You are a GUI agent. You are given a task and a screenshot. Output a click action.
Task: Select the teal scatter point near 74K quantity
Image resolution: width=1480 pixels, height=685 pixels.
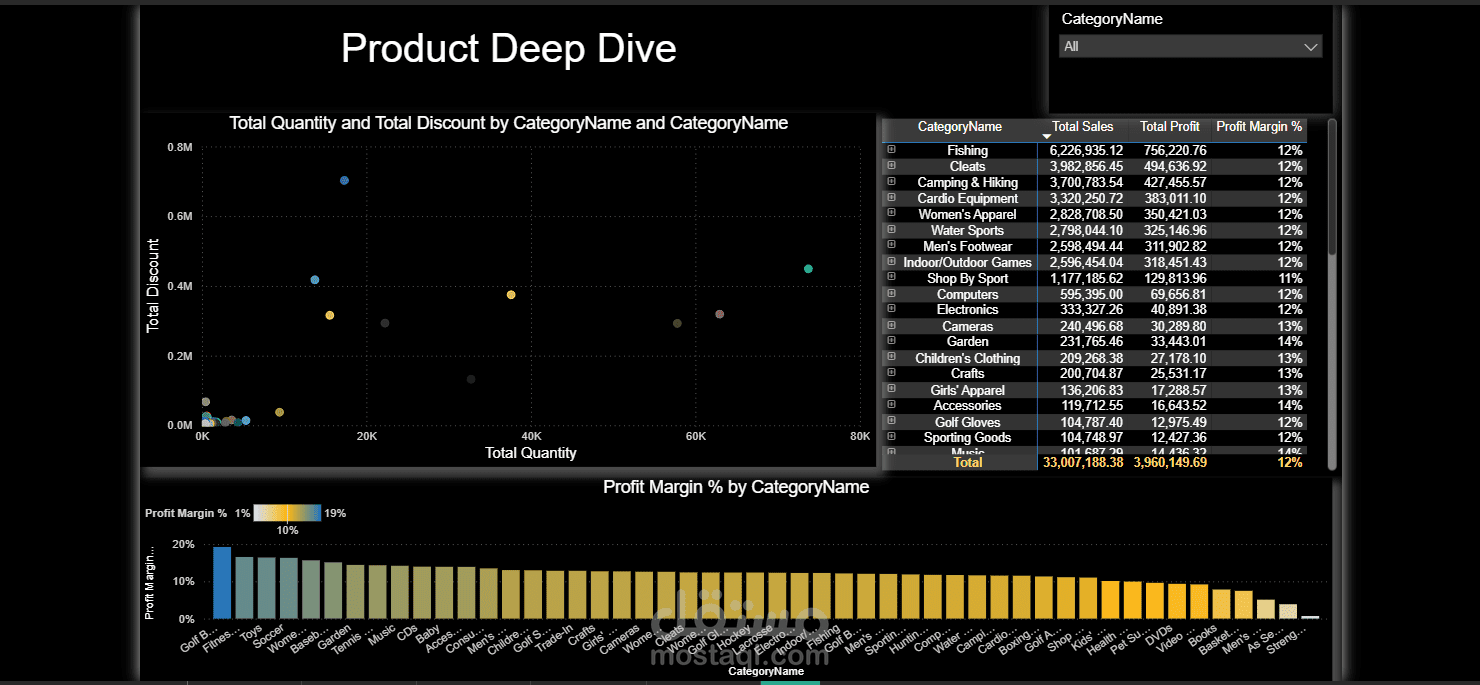[808, 268]
